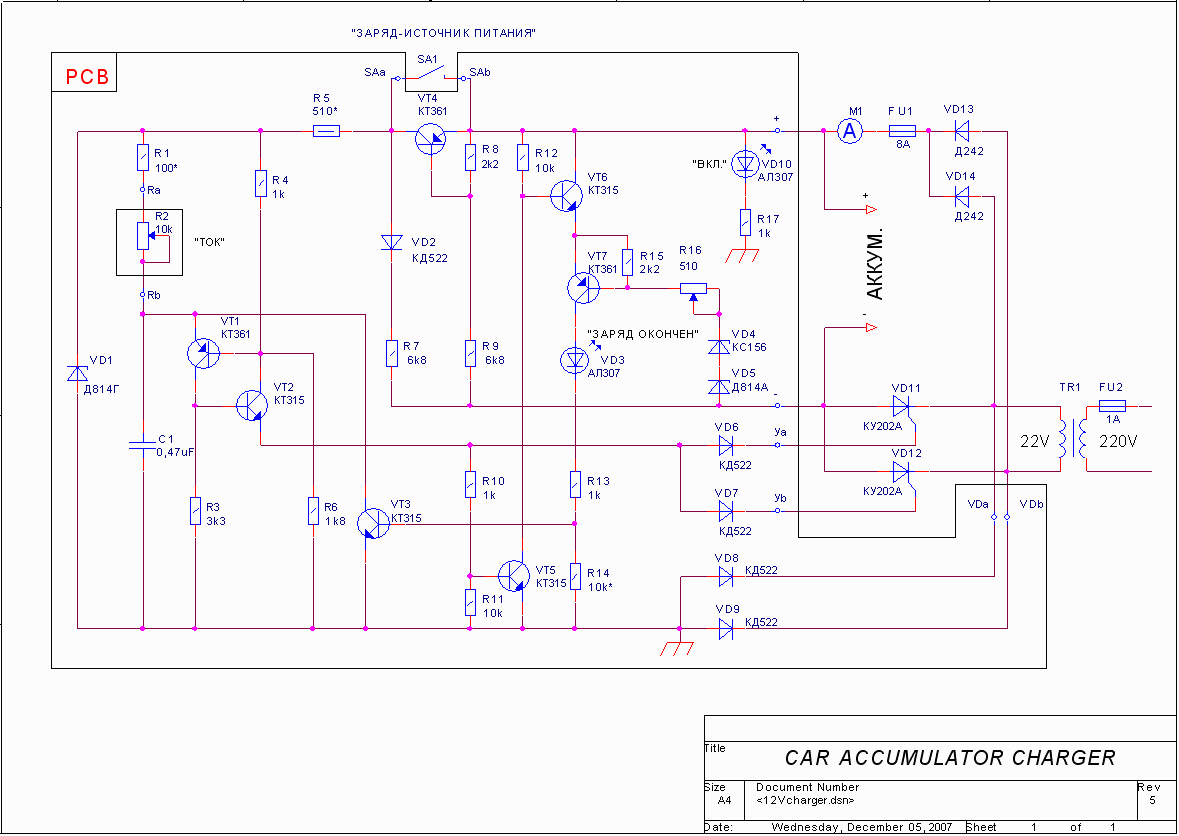Select the R5 resistor symbol
1179x836 pixels.
point(326,131)
